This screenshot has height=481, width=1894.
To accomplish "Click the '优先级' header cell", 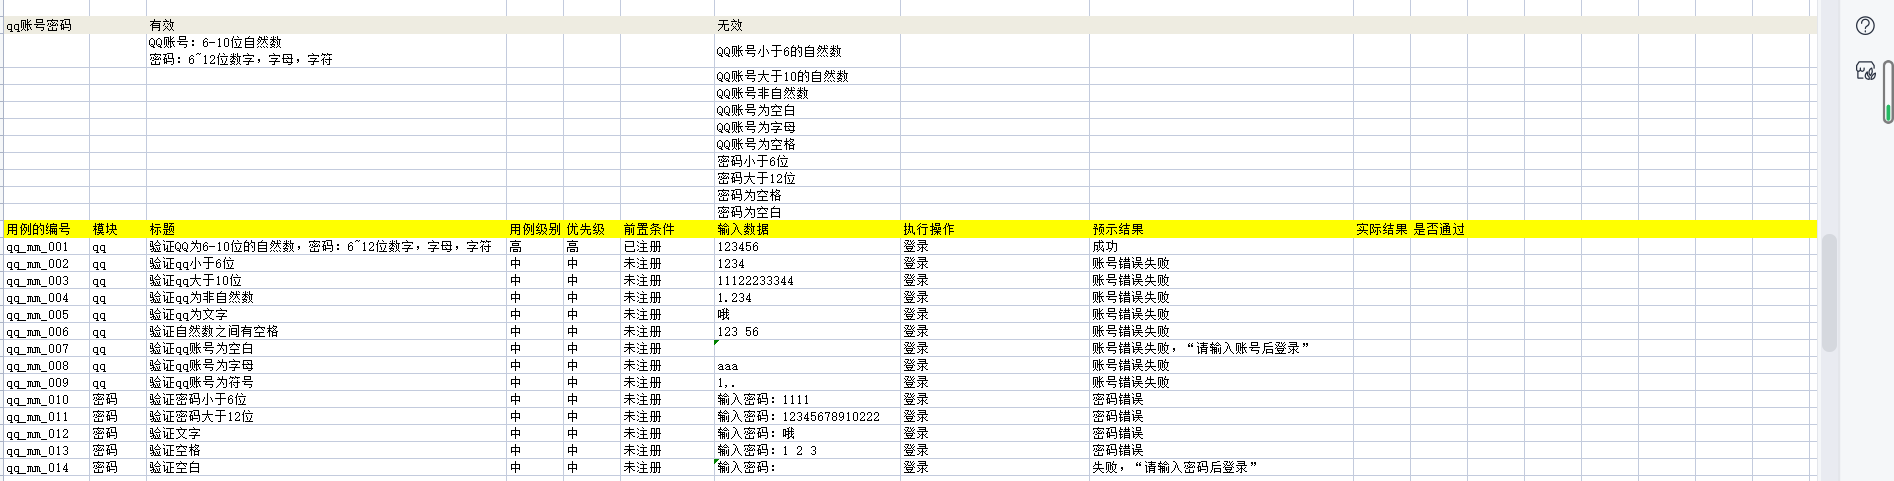I will pos(591,229).
